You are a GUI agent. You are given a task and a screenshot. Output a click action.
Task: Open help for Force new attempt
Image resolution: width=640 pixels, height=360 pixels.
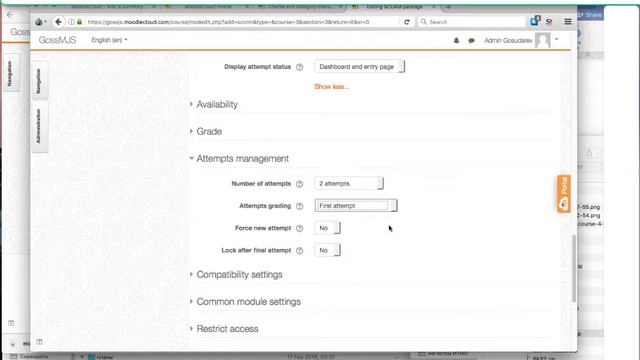tap(300, 228)
